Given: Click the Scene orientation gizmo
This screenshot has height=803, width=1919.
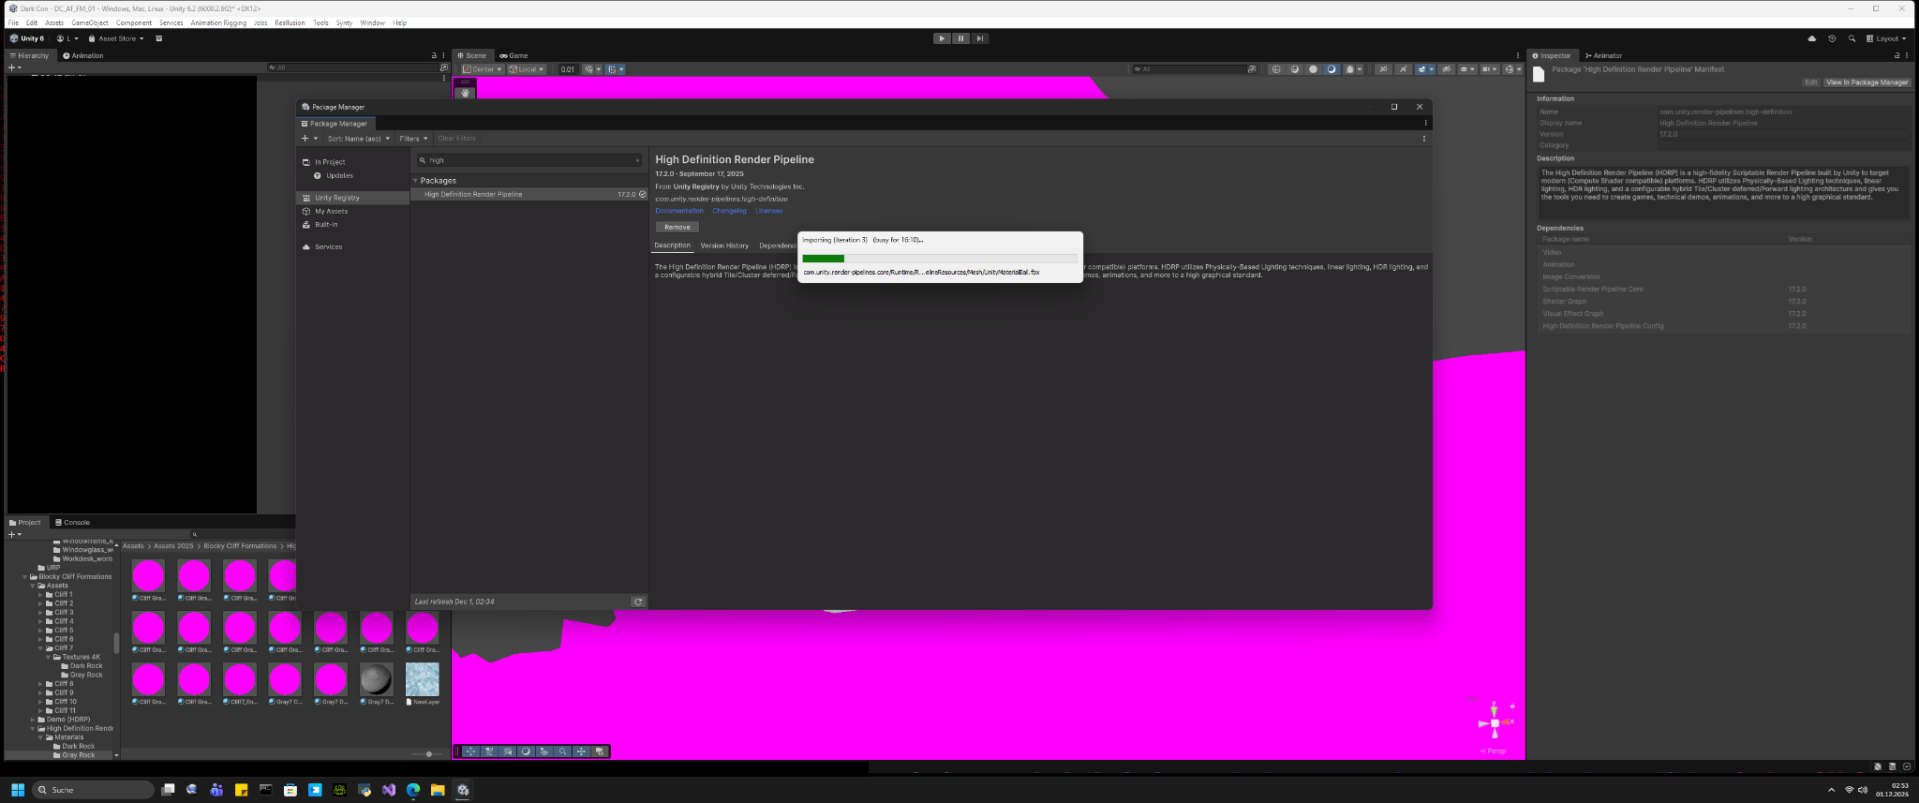Looking at the screenshot, I should point(1495,722).
